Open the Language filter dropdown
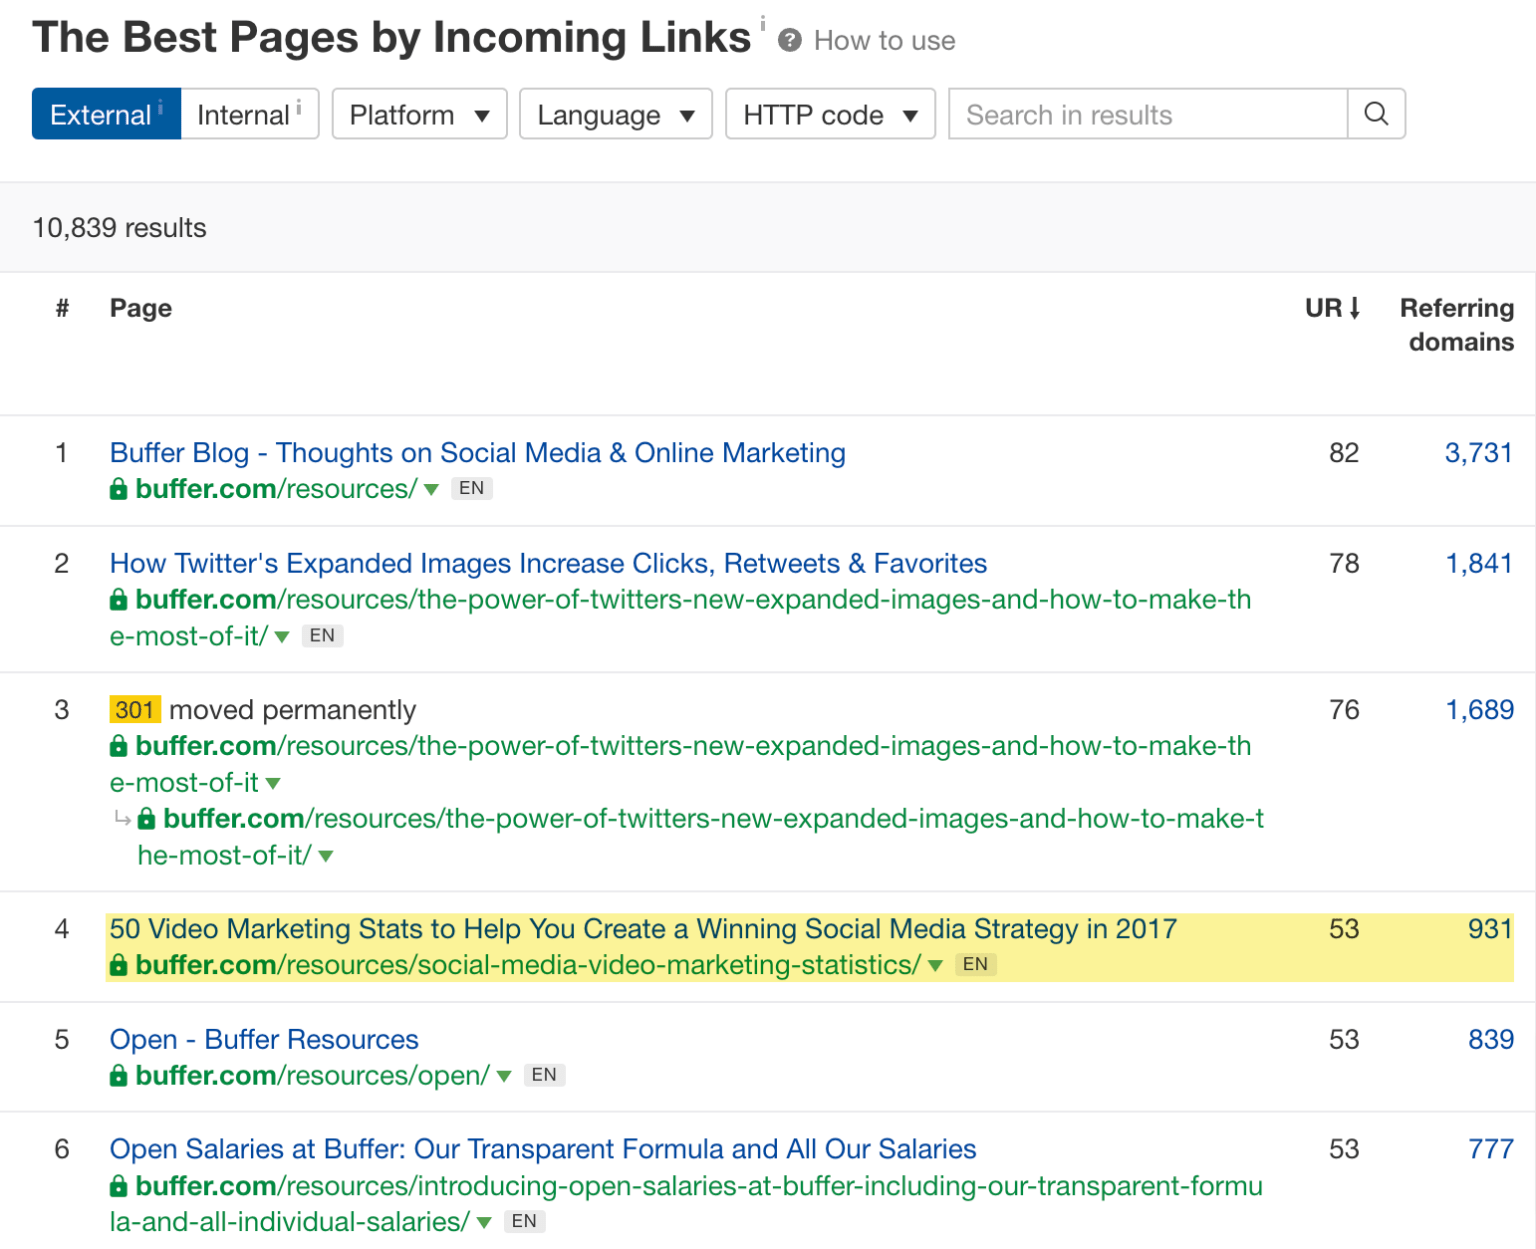The width and height of the screenshot is (1536, 1249). click(x=615, y=114)
